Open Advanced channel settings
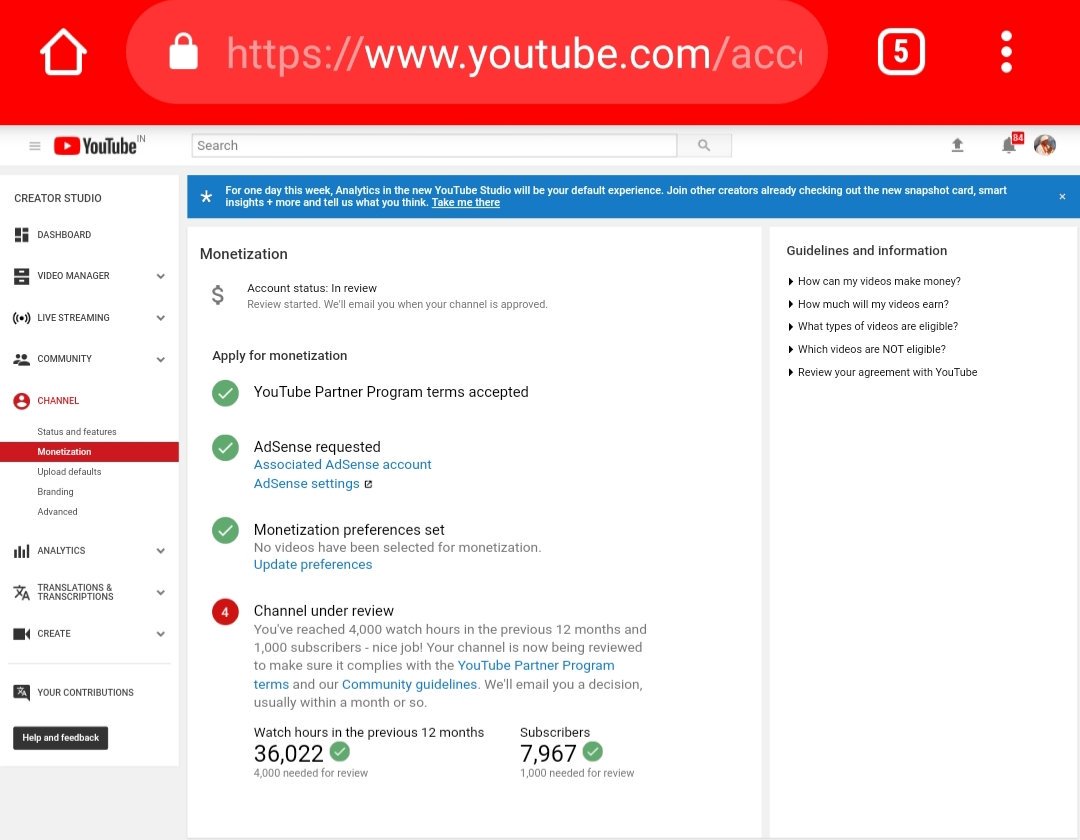The image size is (1080, 840). [x=57, y=512]
